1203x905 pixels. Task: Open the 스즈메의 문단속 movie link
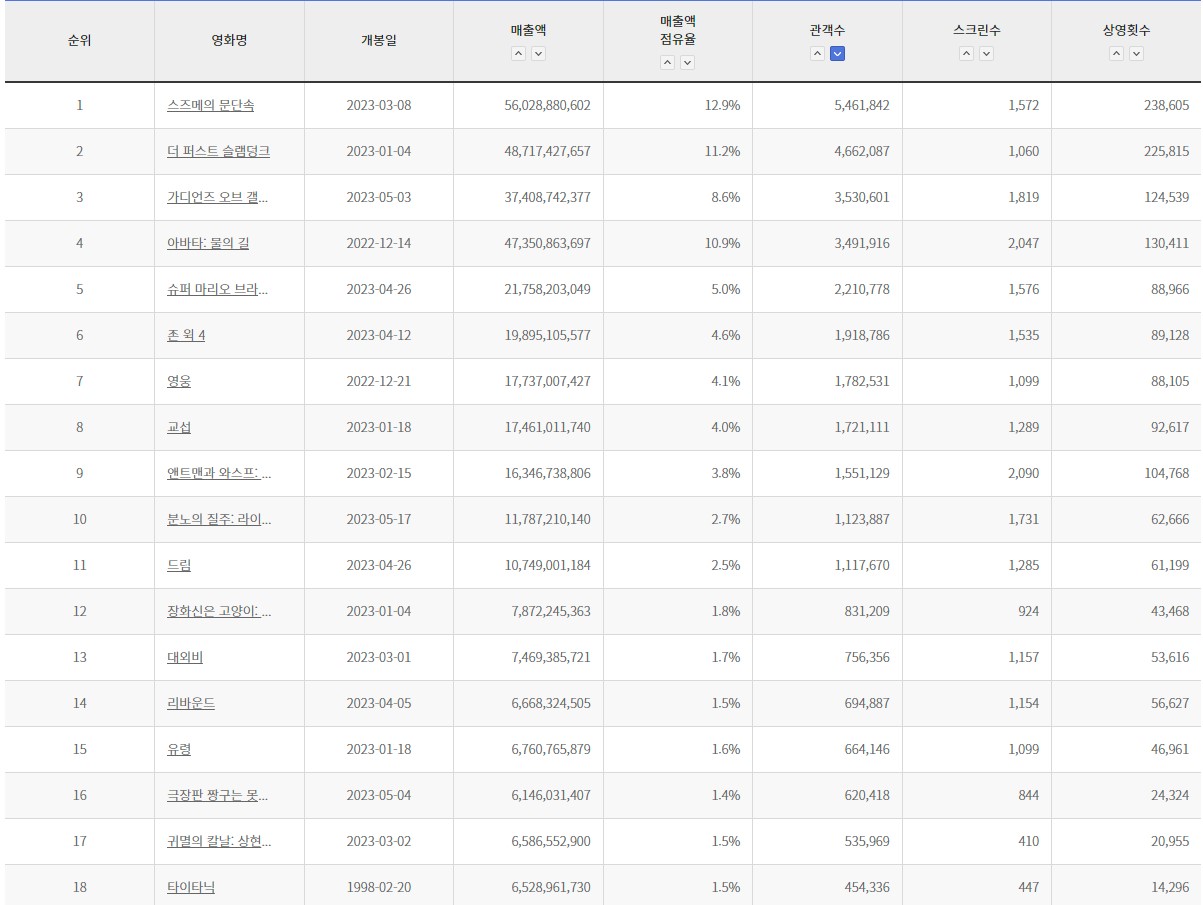(210, 105)
